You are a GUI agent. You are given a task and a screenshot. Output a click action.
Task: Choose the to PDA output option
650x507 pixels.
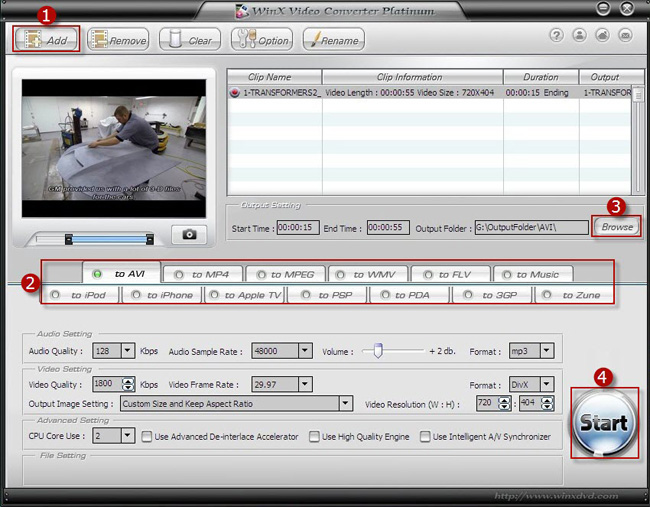410,295
